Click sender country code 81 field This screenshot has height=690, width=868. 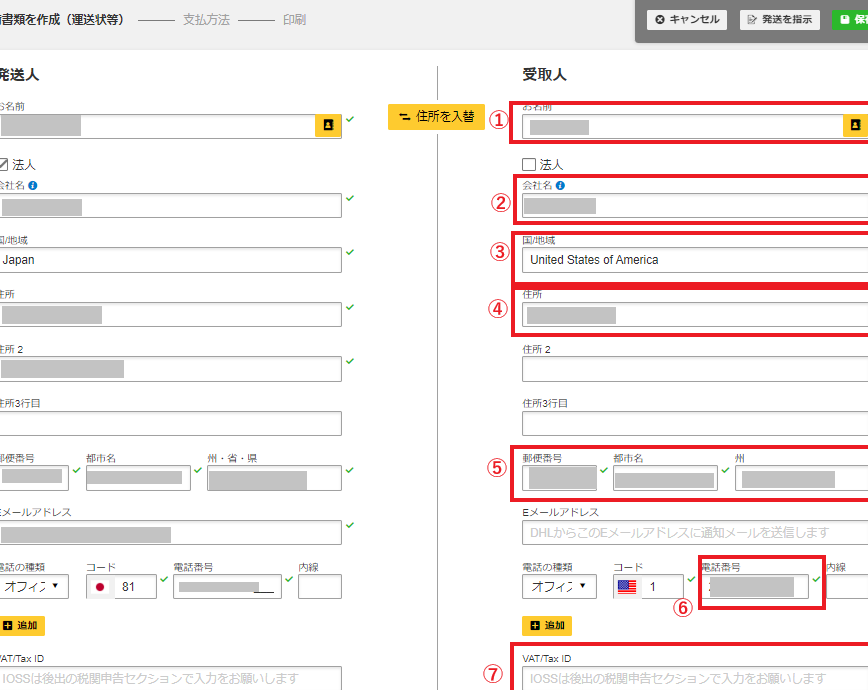point(135,586)
